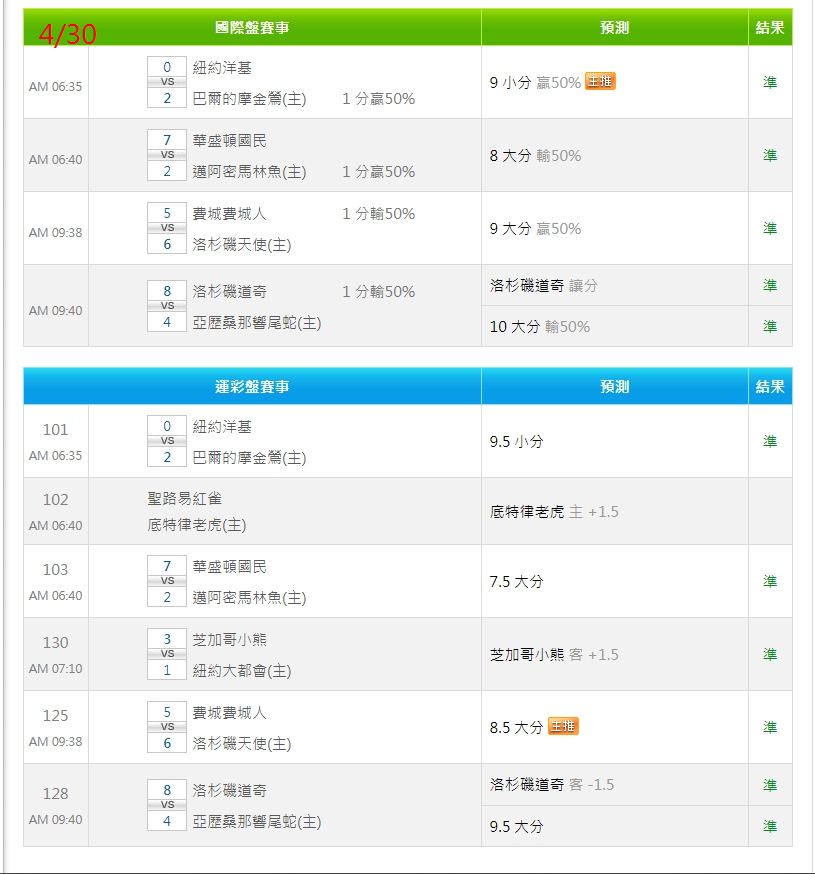Select 芝加哥小熊 team in game 130

230,639
